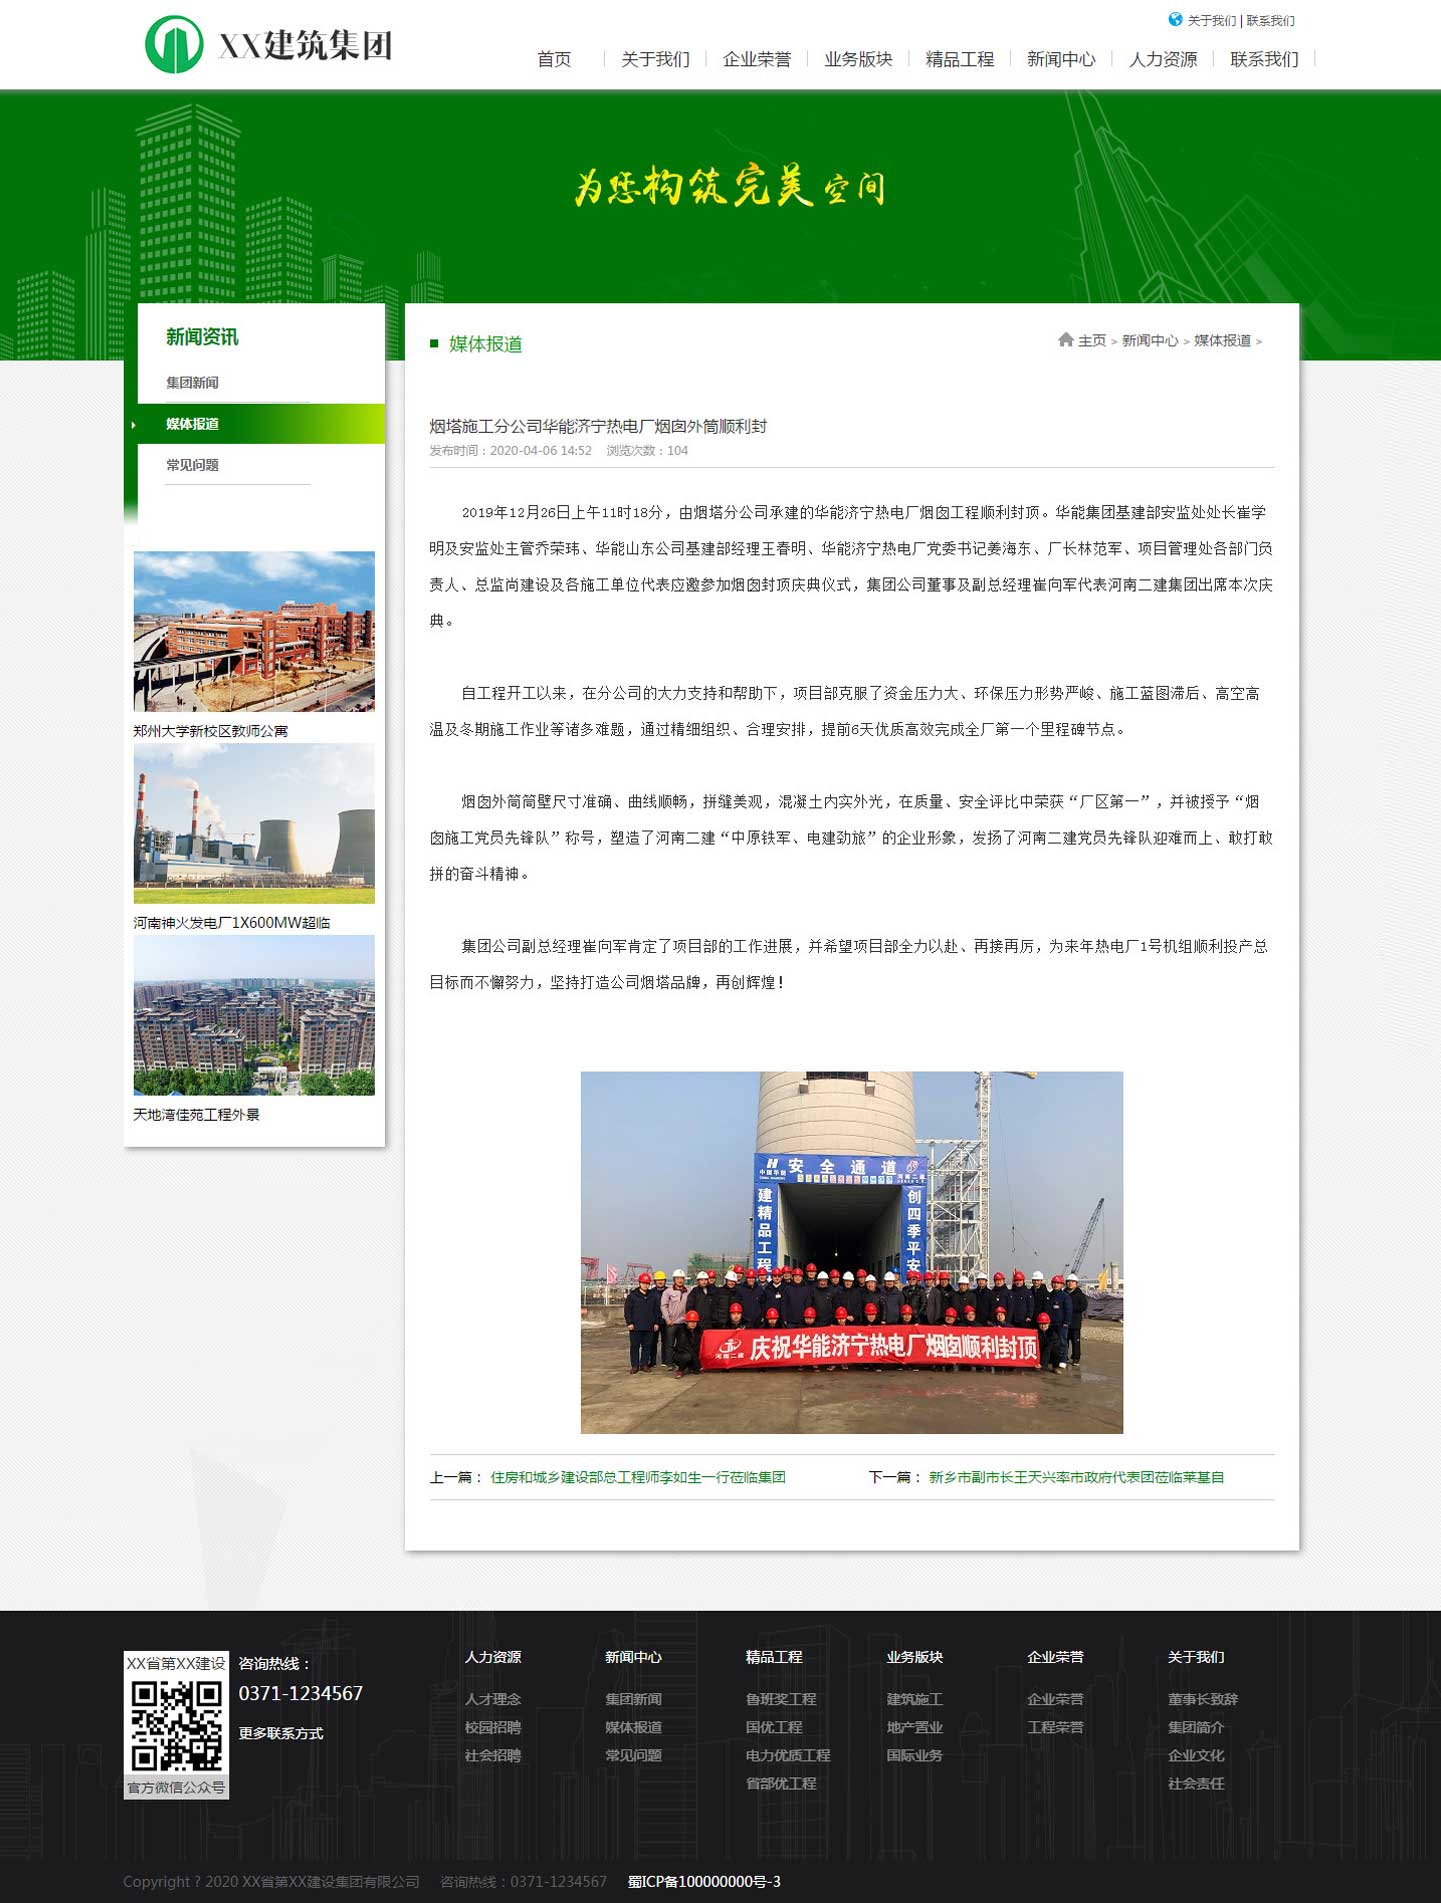Click 新闻中心 in the breadcrumb trail
The image size is (1441, 1903).
(1149, 341)
